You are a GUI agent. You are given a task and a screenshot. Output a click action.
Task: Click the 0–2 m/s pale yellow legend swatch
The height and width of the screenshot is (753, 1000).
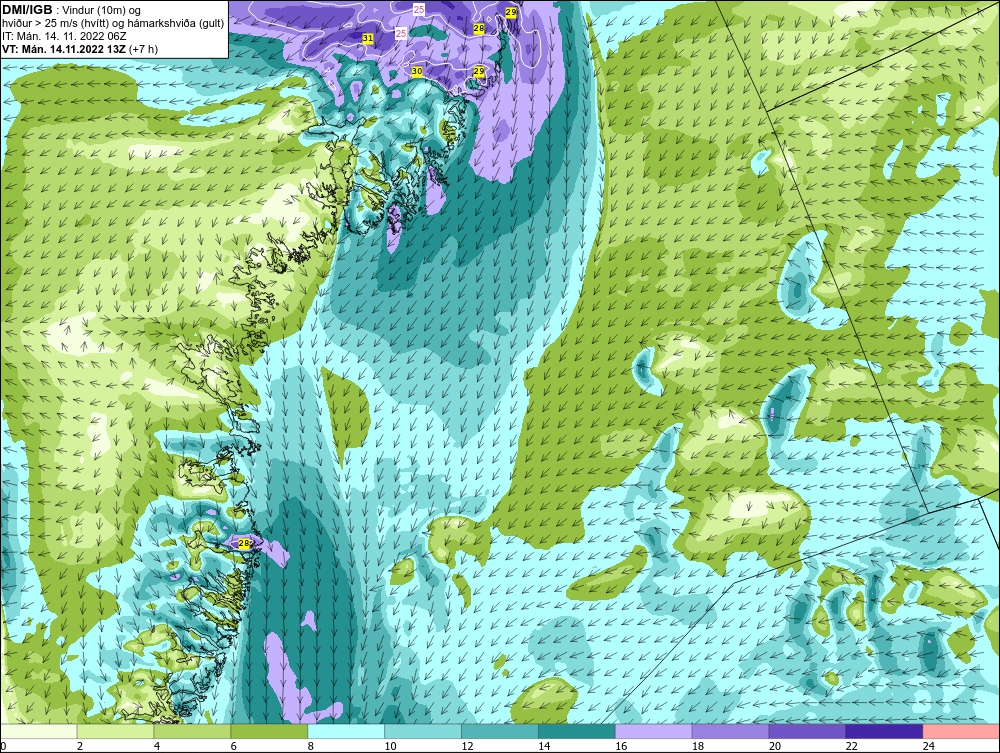tap(39, 731)
